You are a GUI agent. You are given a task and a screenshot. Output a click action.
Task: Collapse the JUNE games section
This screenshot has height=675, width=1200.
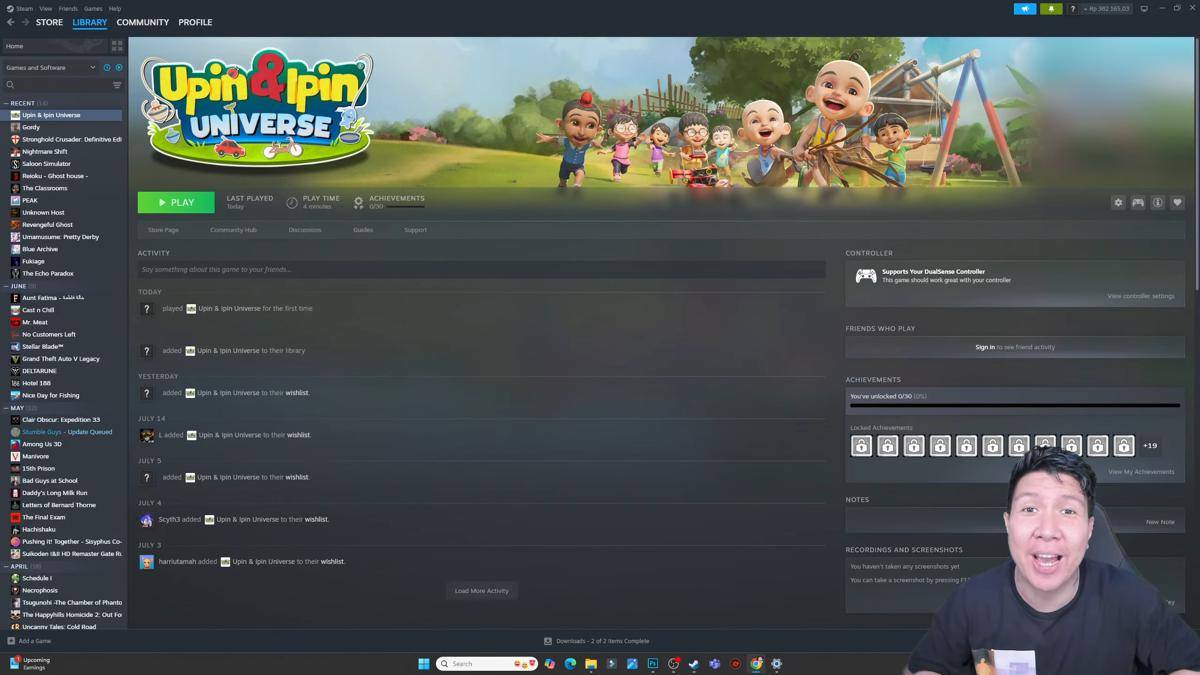point(6,286)
